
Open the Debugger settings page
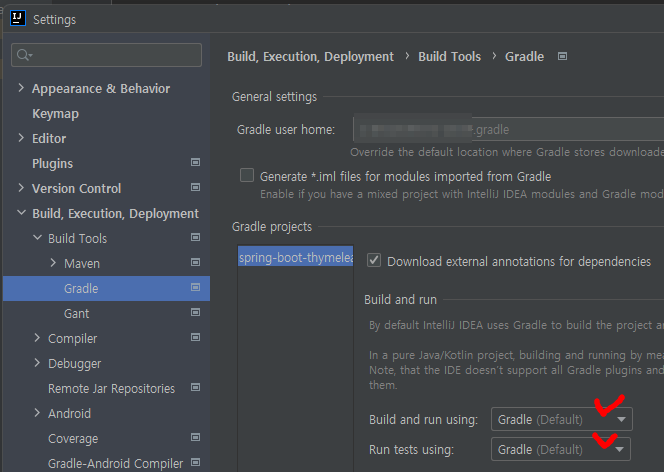click(75, 364)
